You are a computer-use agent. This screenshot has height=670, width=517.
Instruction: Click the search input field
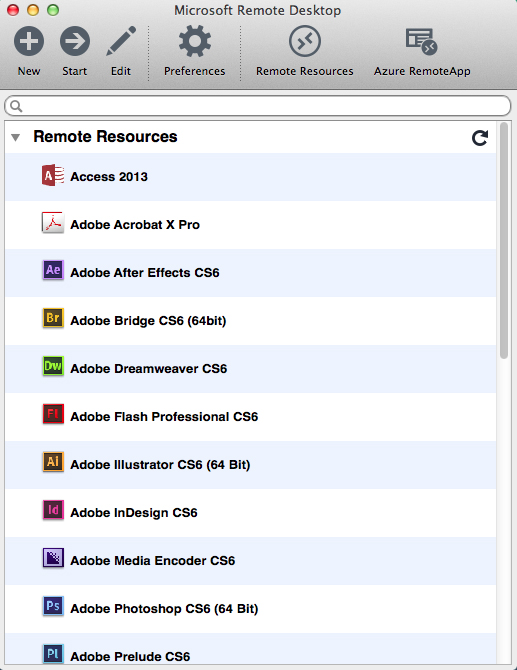tap(258, 106)
